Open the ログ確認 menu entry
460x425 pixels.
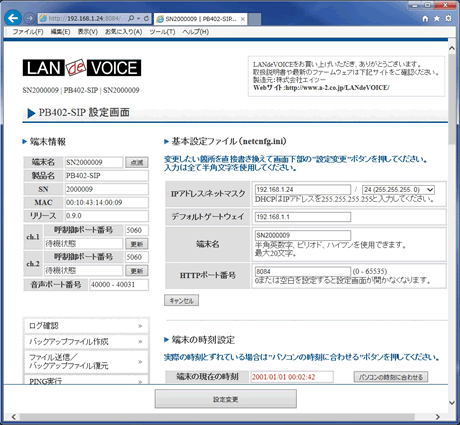(86, 326)
